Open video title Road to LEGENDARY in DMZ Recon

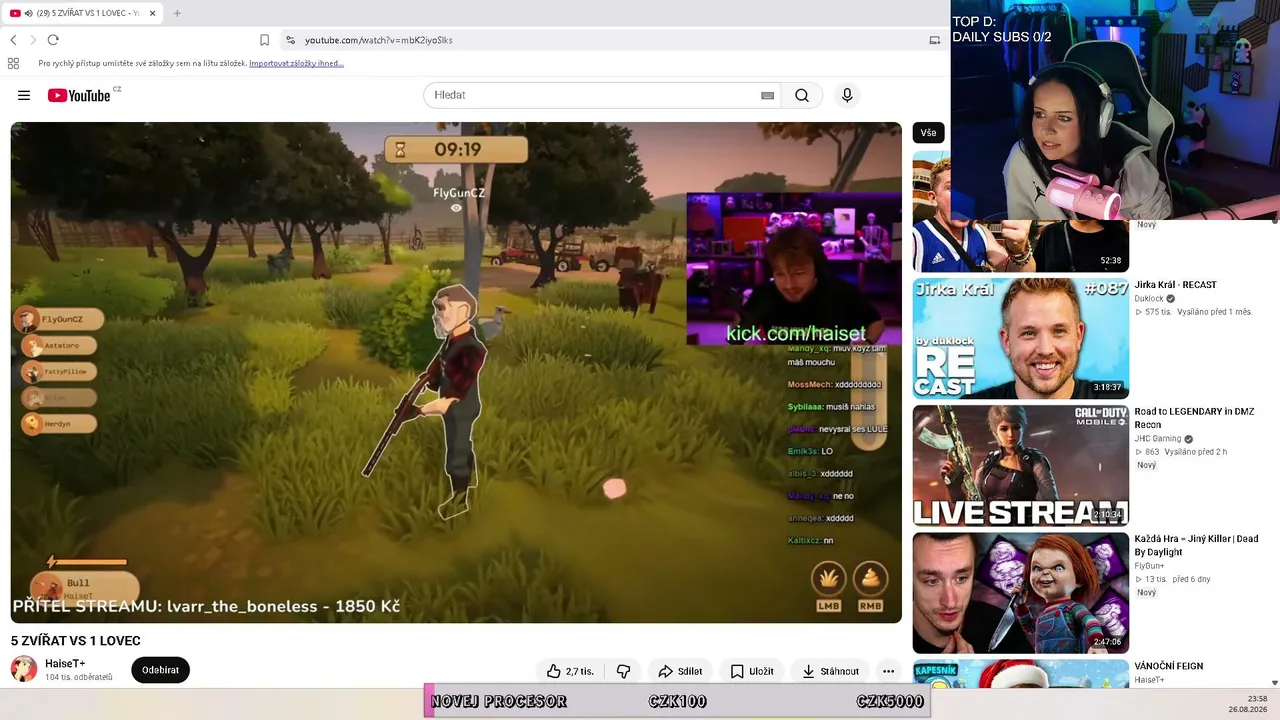(1194, 418)
